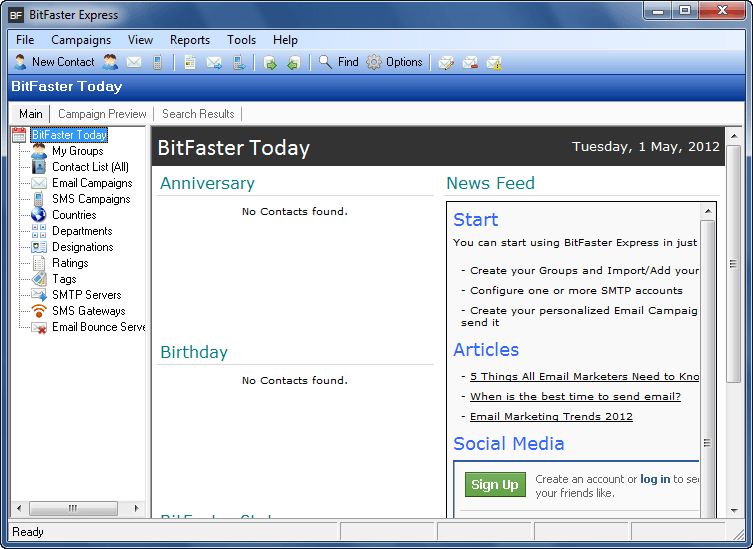Image resolution: width=753 pixels, height=549 pixels.
Task: Open the Tools menu
Action: [x=242, y=40]
